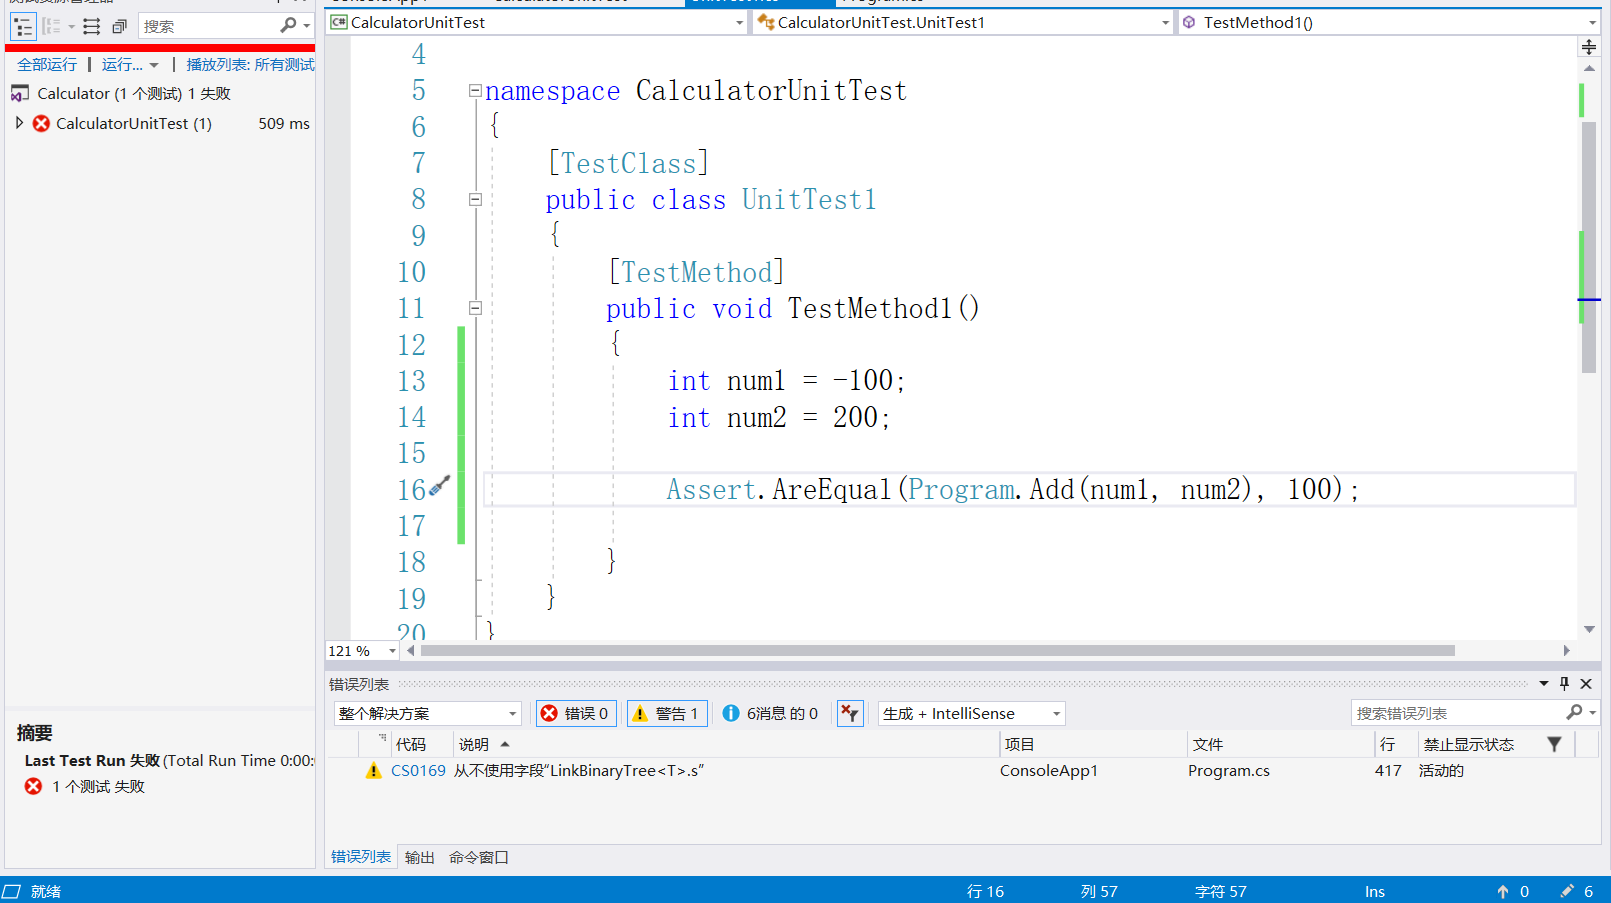This screenshot has width=1611, height=903.
Task: Expand the CalculatorUnitTest test tree node
Action: point(19,123)
